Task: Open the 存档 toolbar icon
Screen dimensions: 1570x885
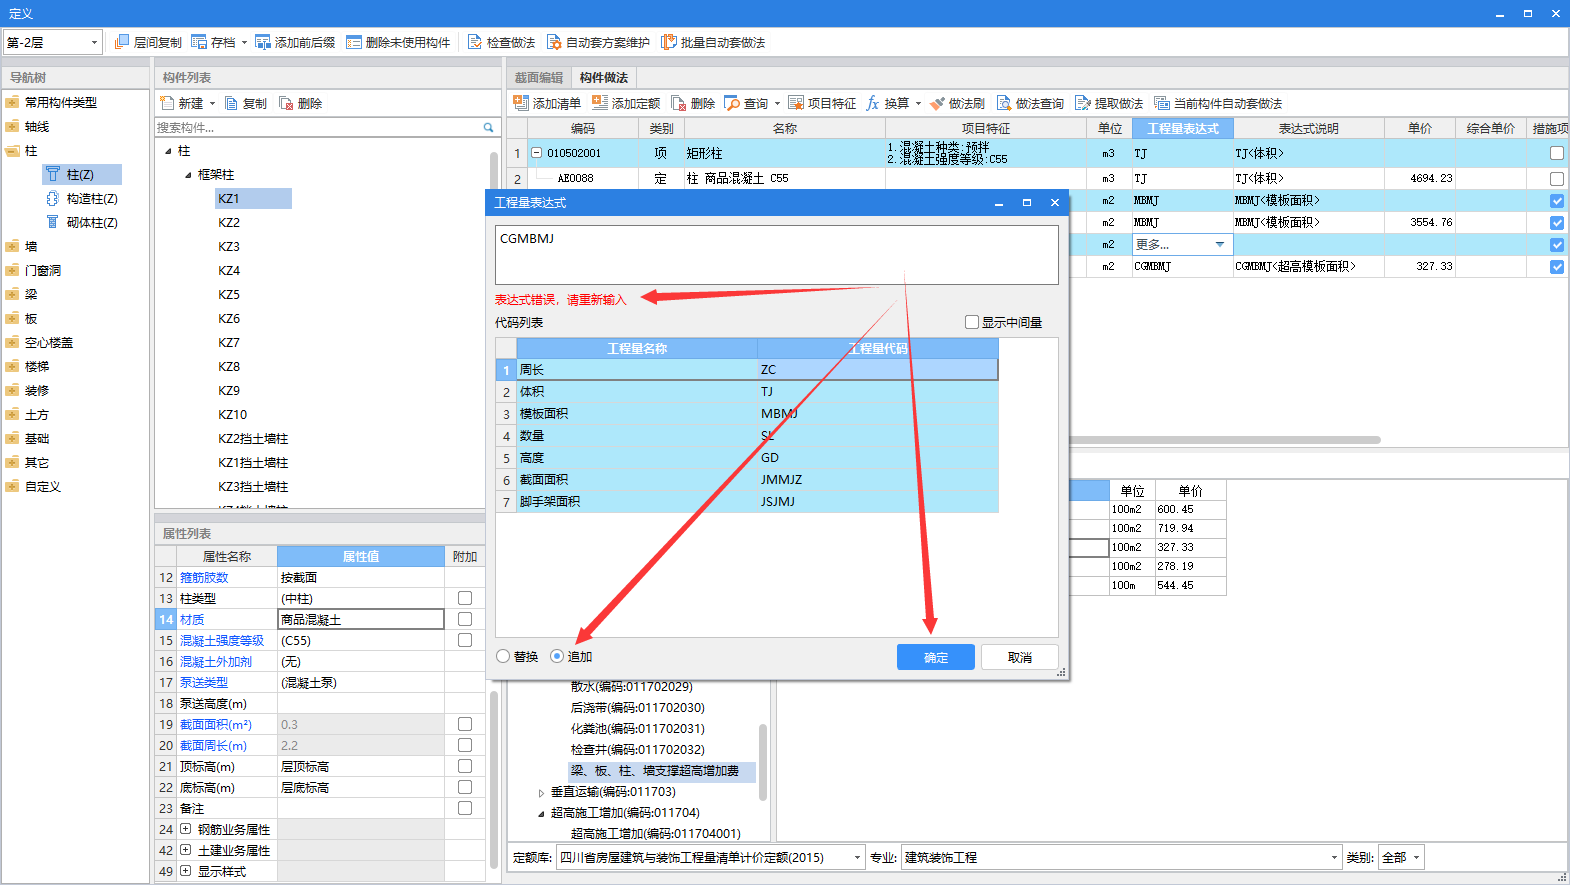Action: point(199,42)
